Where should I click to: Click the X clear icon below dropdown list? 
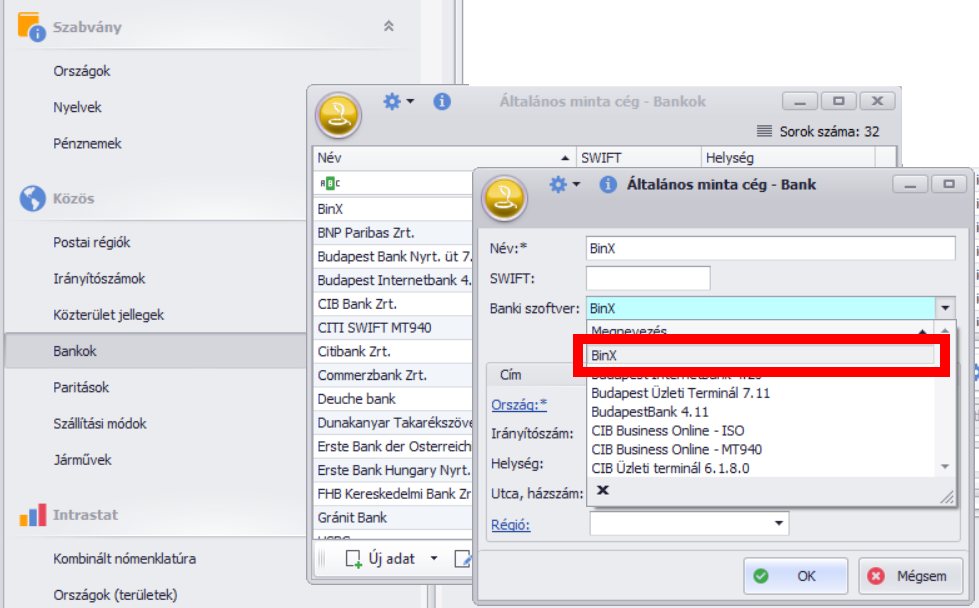pyautogui.click(x=603, y=490)
